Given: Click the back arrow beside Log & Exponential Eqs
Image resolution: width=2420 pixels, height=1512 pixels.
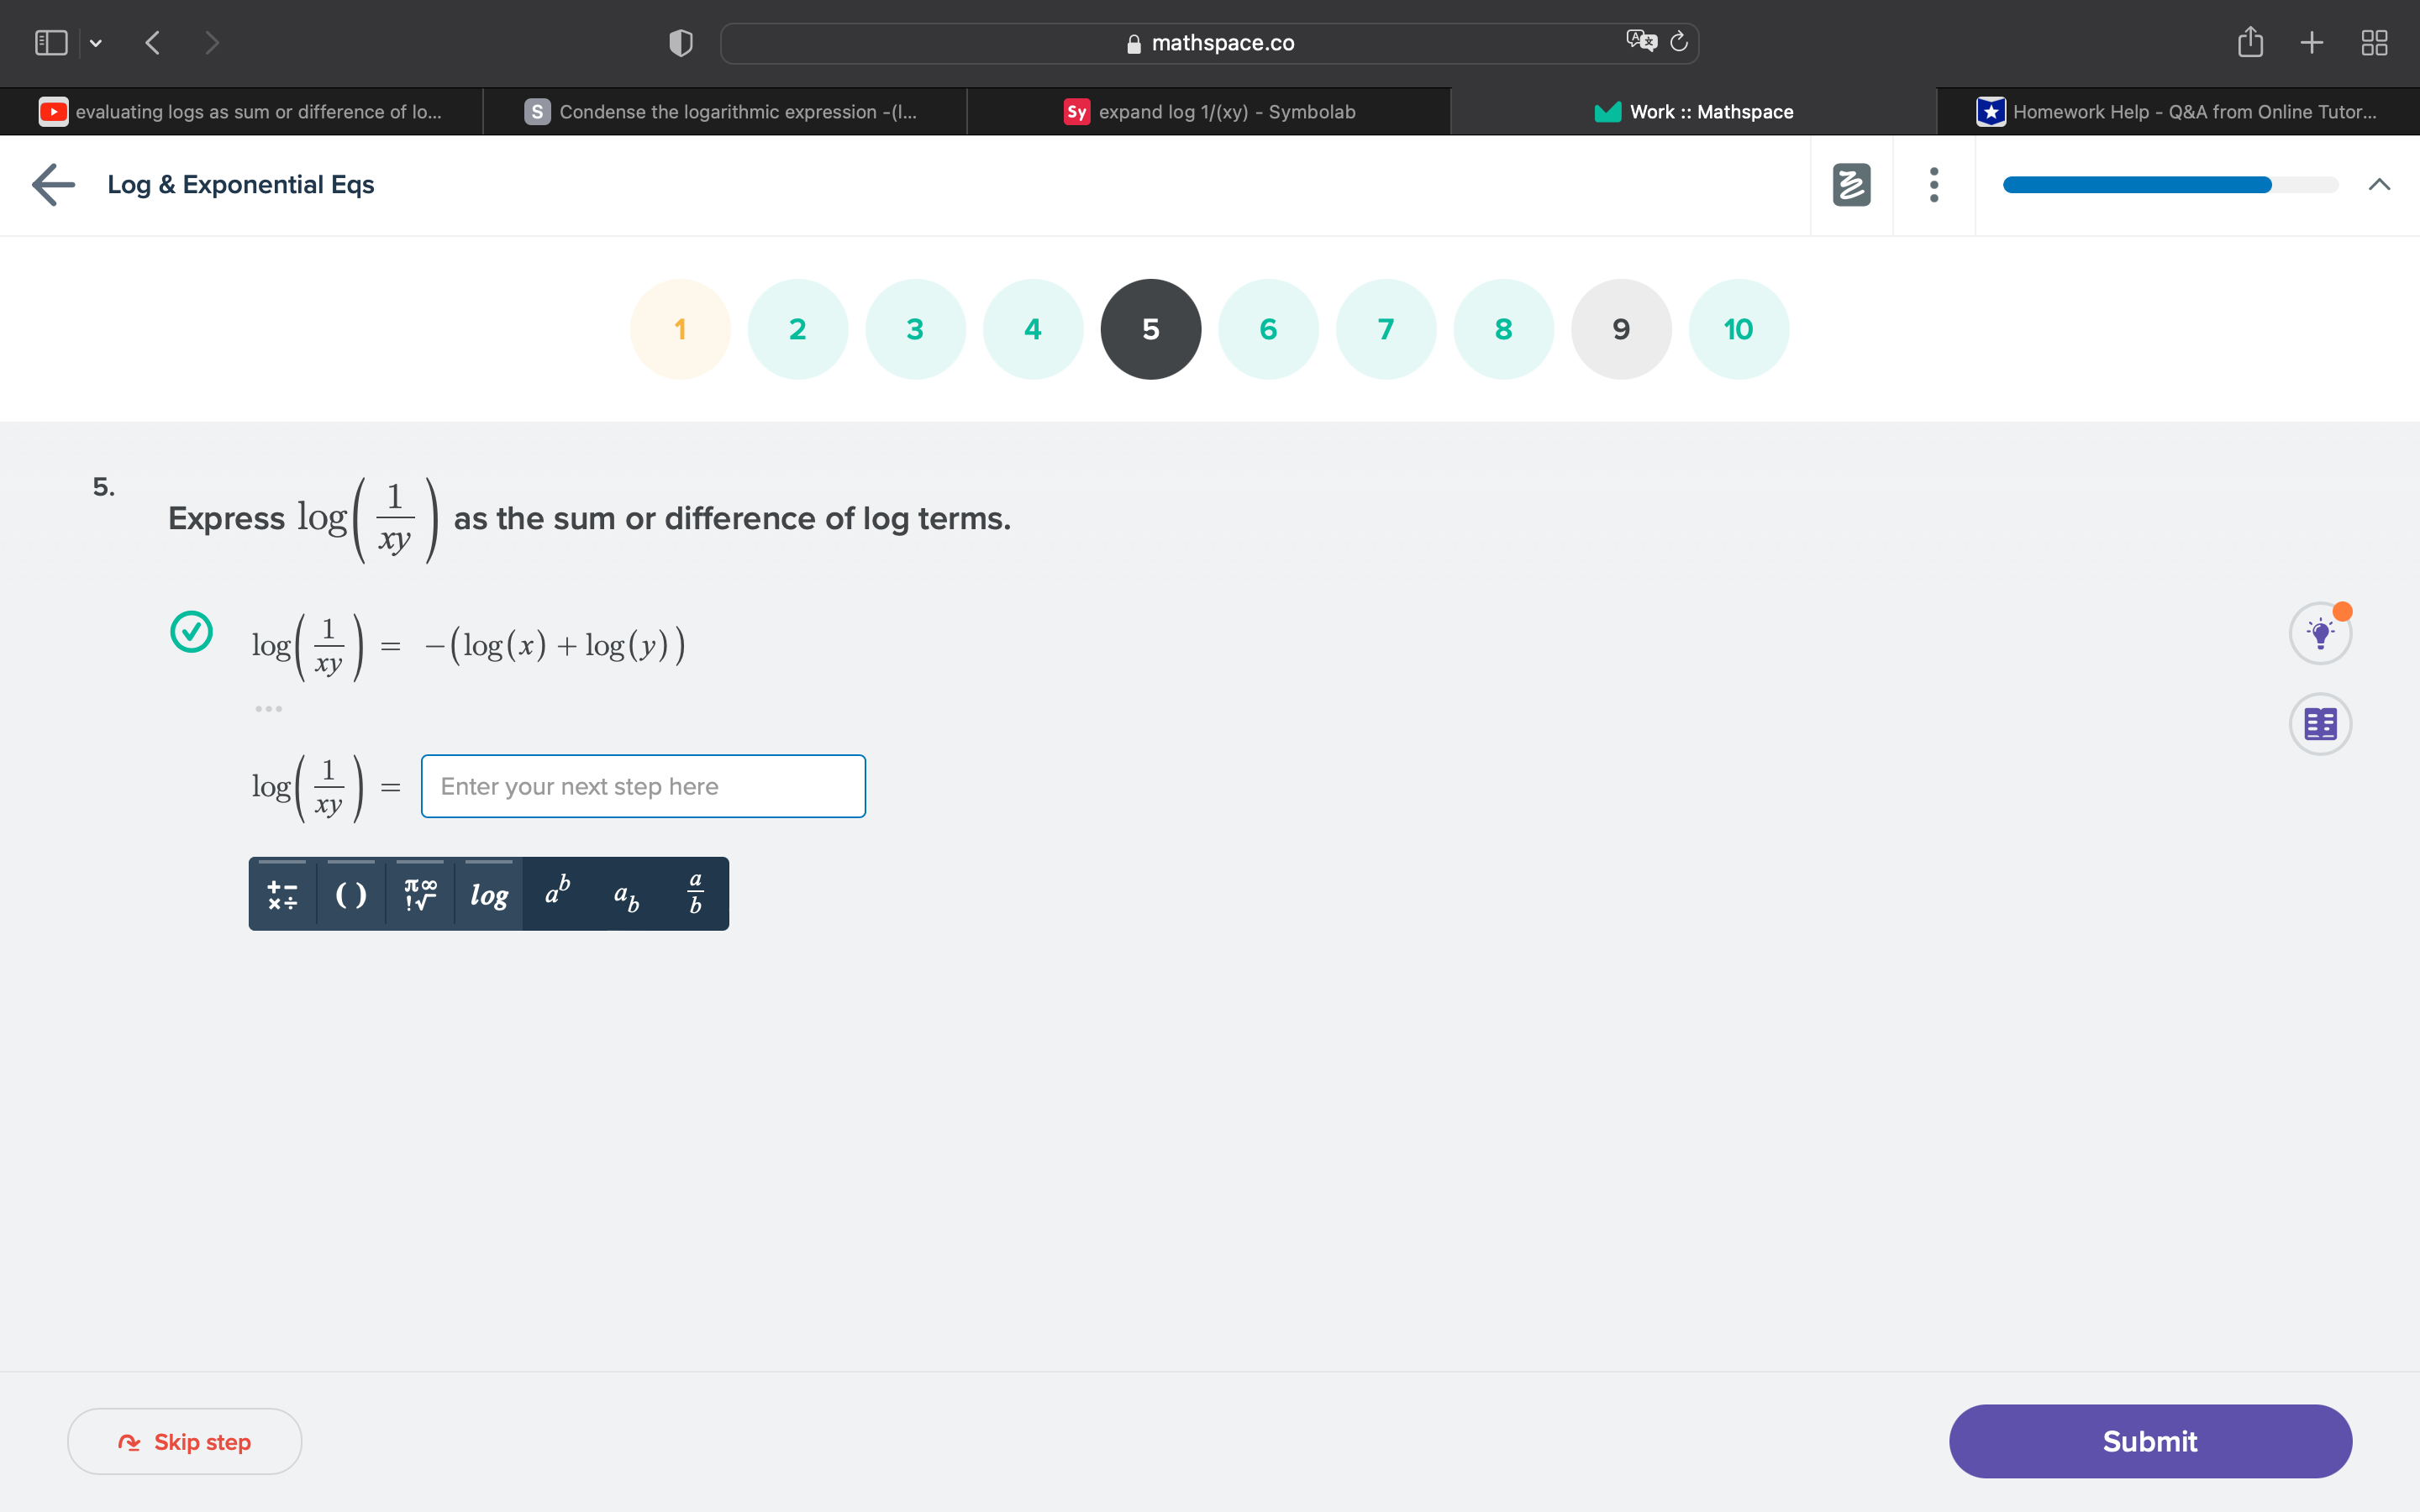Looking at the screenshot, I should [54, 185].
